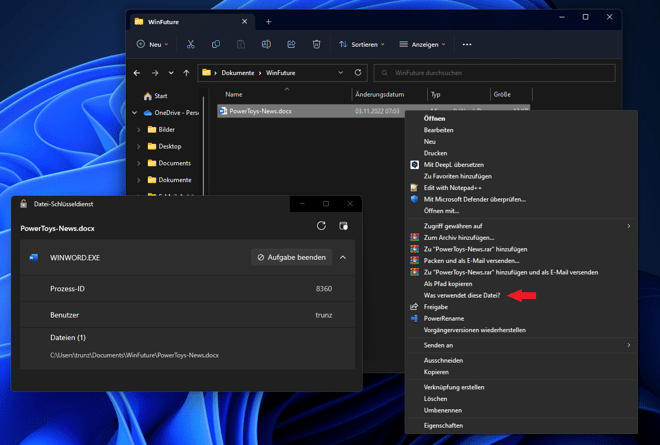Screen dimensions: 660x445
Task: Click the Share icon in Explorer toolbar
Action: tap(291, 44)
